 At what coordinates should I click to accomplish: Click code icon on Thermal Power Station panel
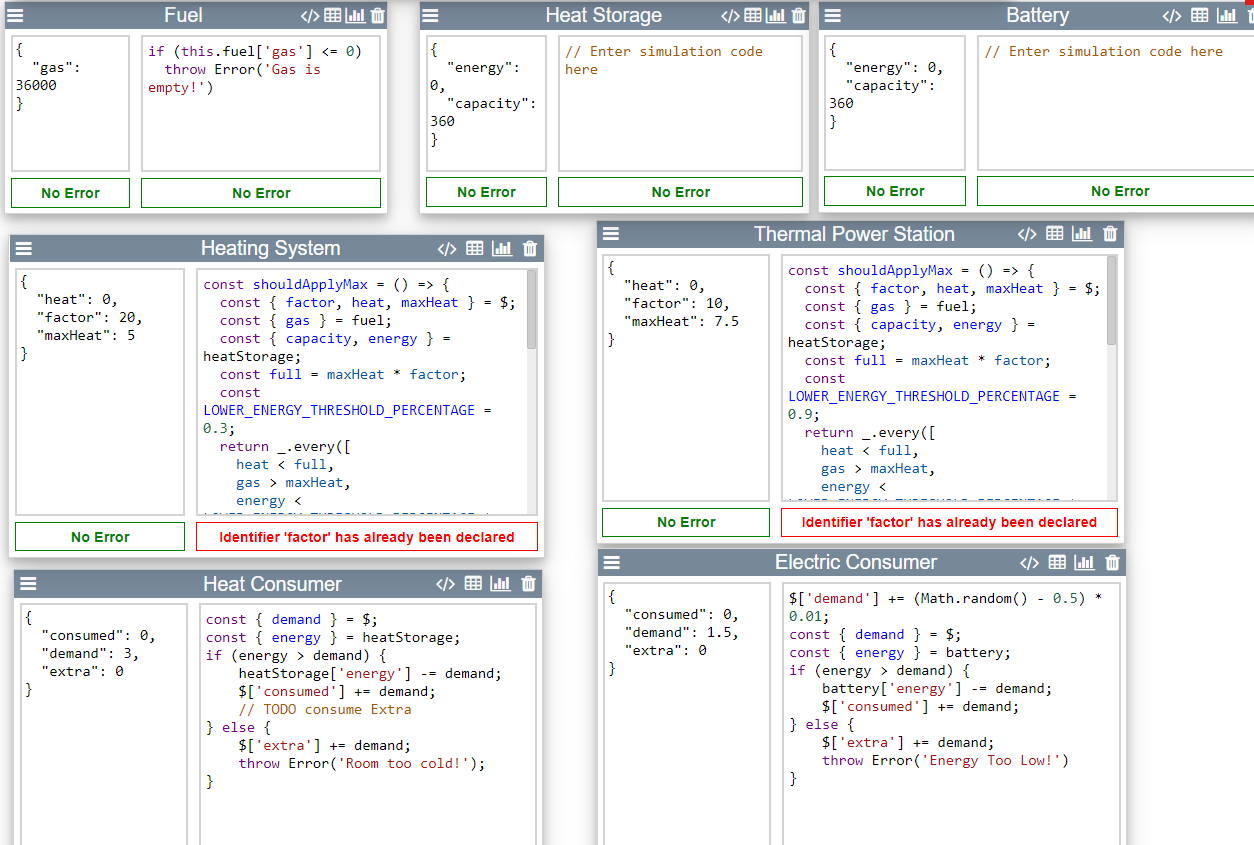click(1027, 234)
